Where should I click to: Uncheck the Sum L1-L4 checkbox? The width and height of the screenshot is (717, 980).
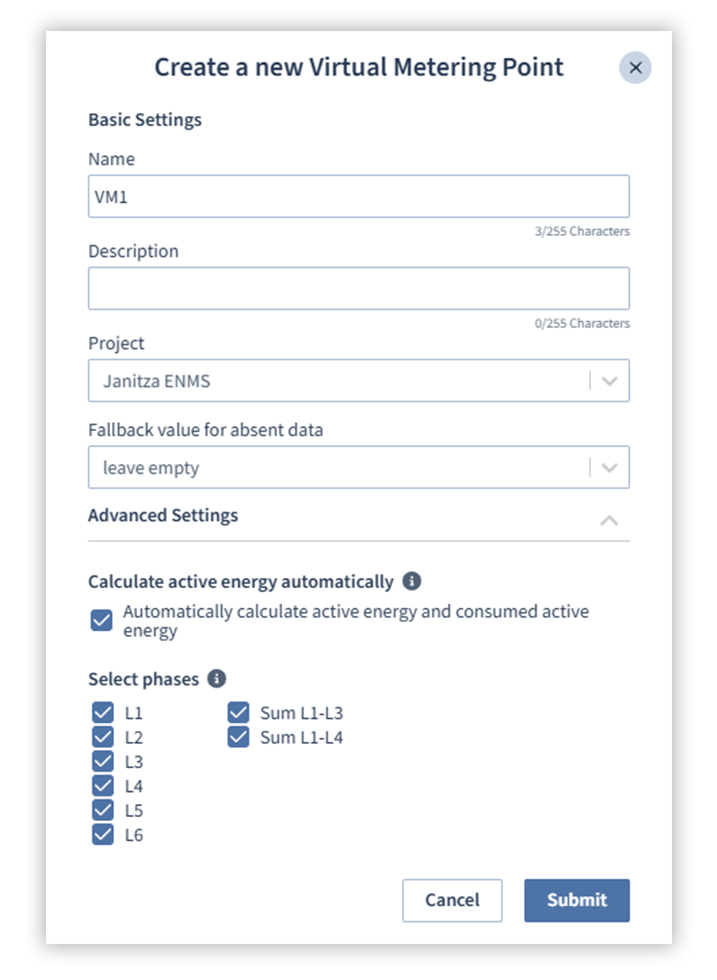click(x=238, y=738)
